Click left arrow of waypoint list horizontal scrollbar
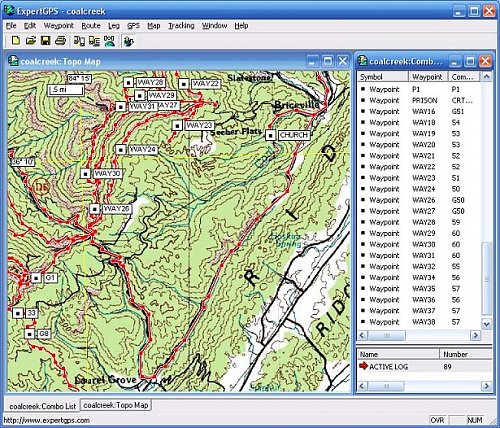500x428 pixels. (x=363, y=335)
